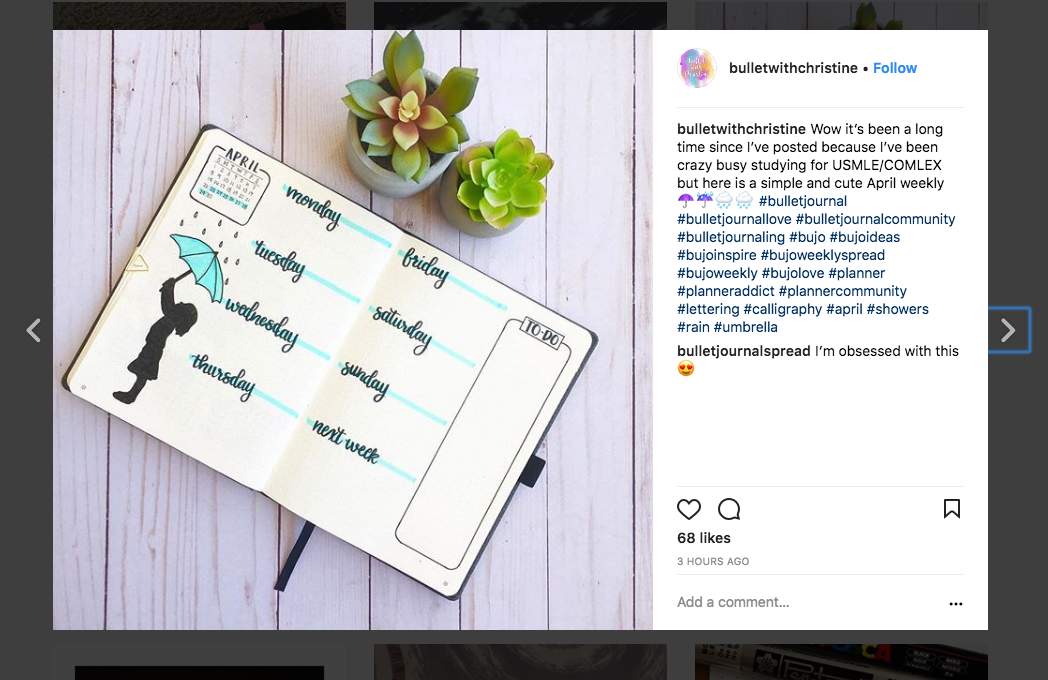Follow bulletwithchristine
The image size is (1048, 680).
(x=895, y=68)
